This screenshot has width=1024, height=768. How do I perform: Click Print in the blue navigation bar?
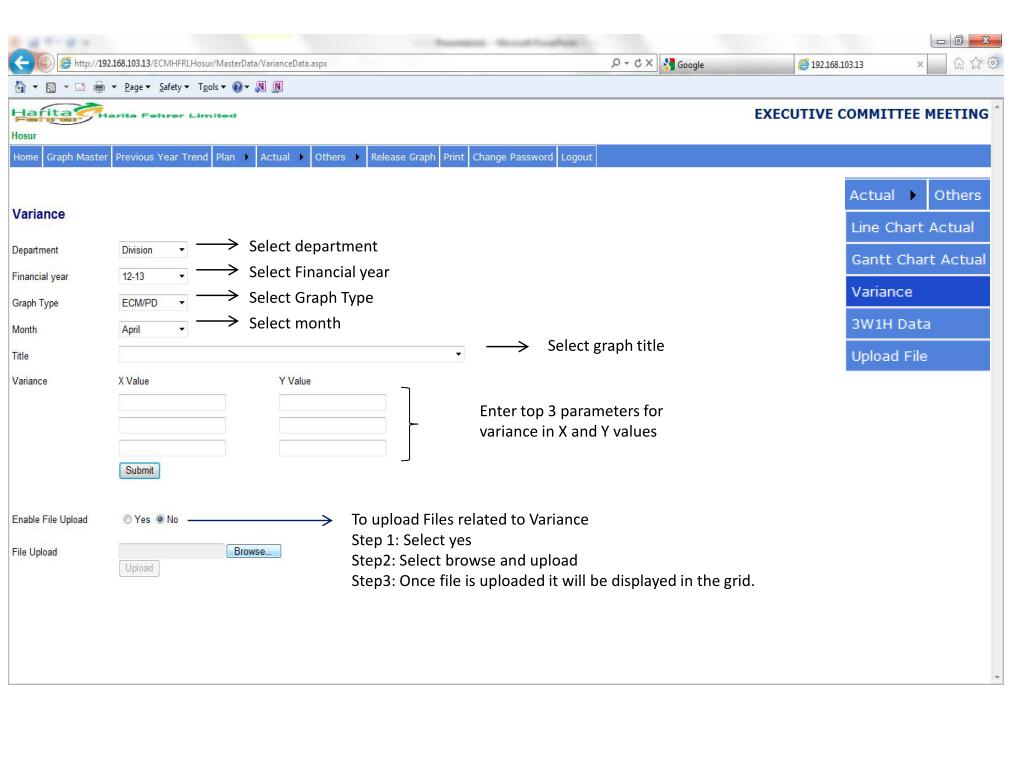[x=454, y=157]
